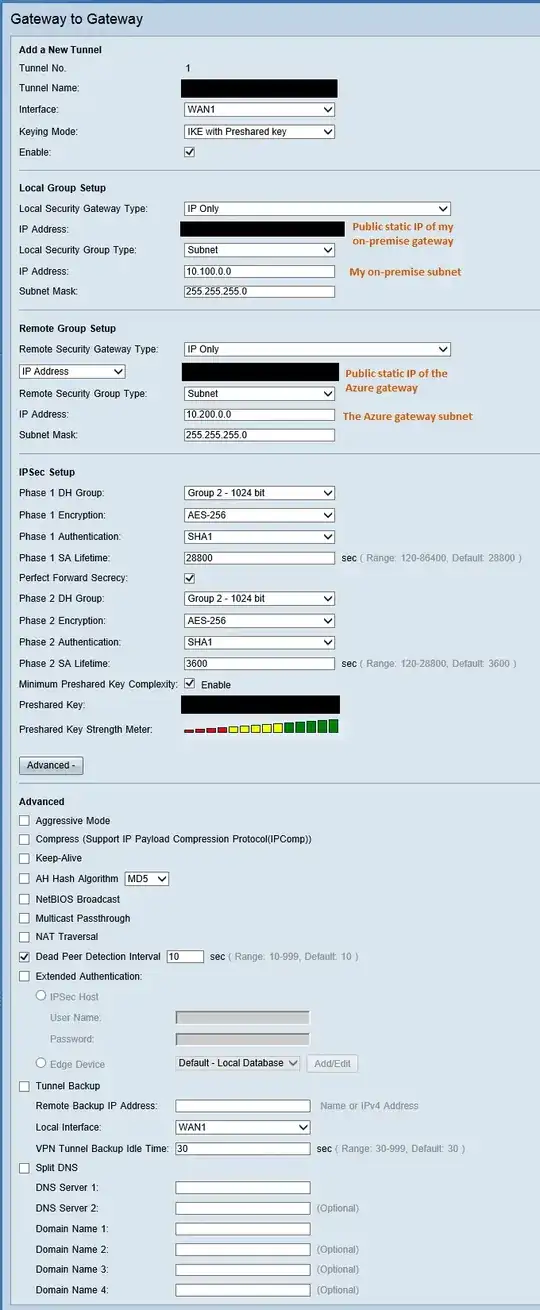Edit Dead Peer Detection Interval value

[x=185, y=957]
